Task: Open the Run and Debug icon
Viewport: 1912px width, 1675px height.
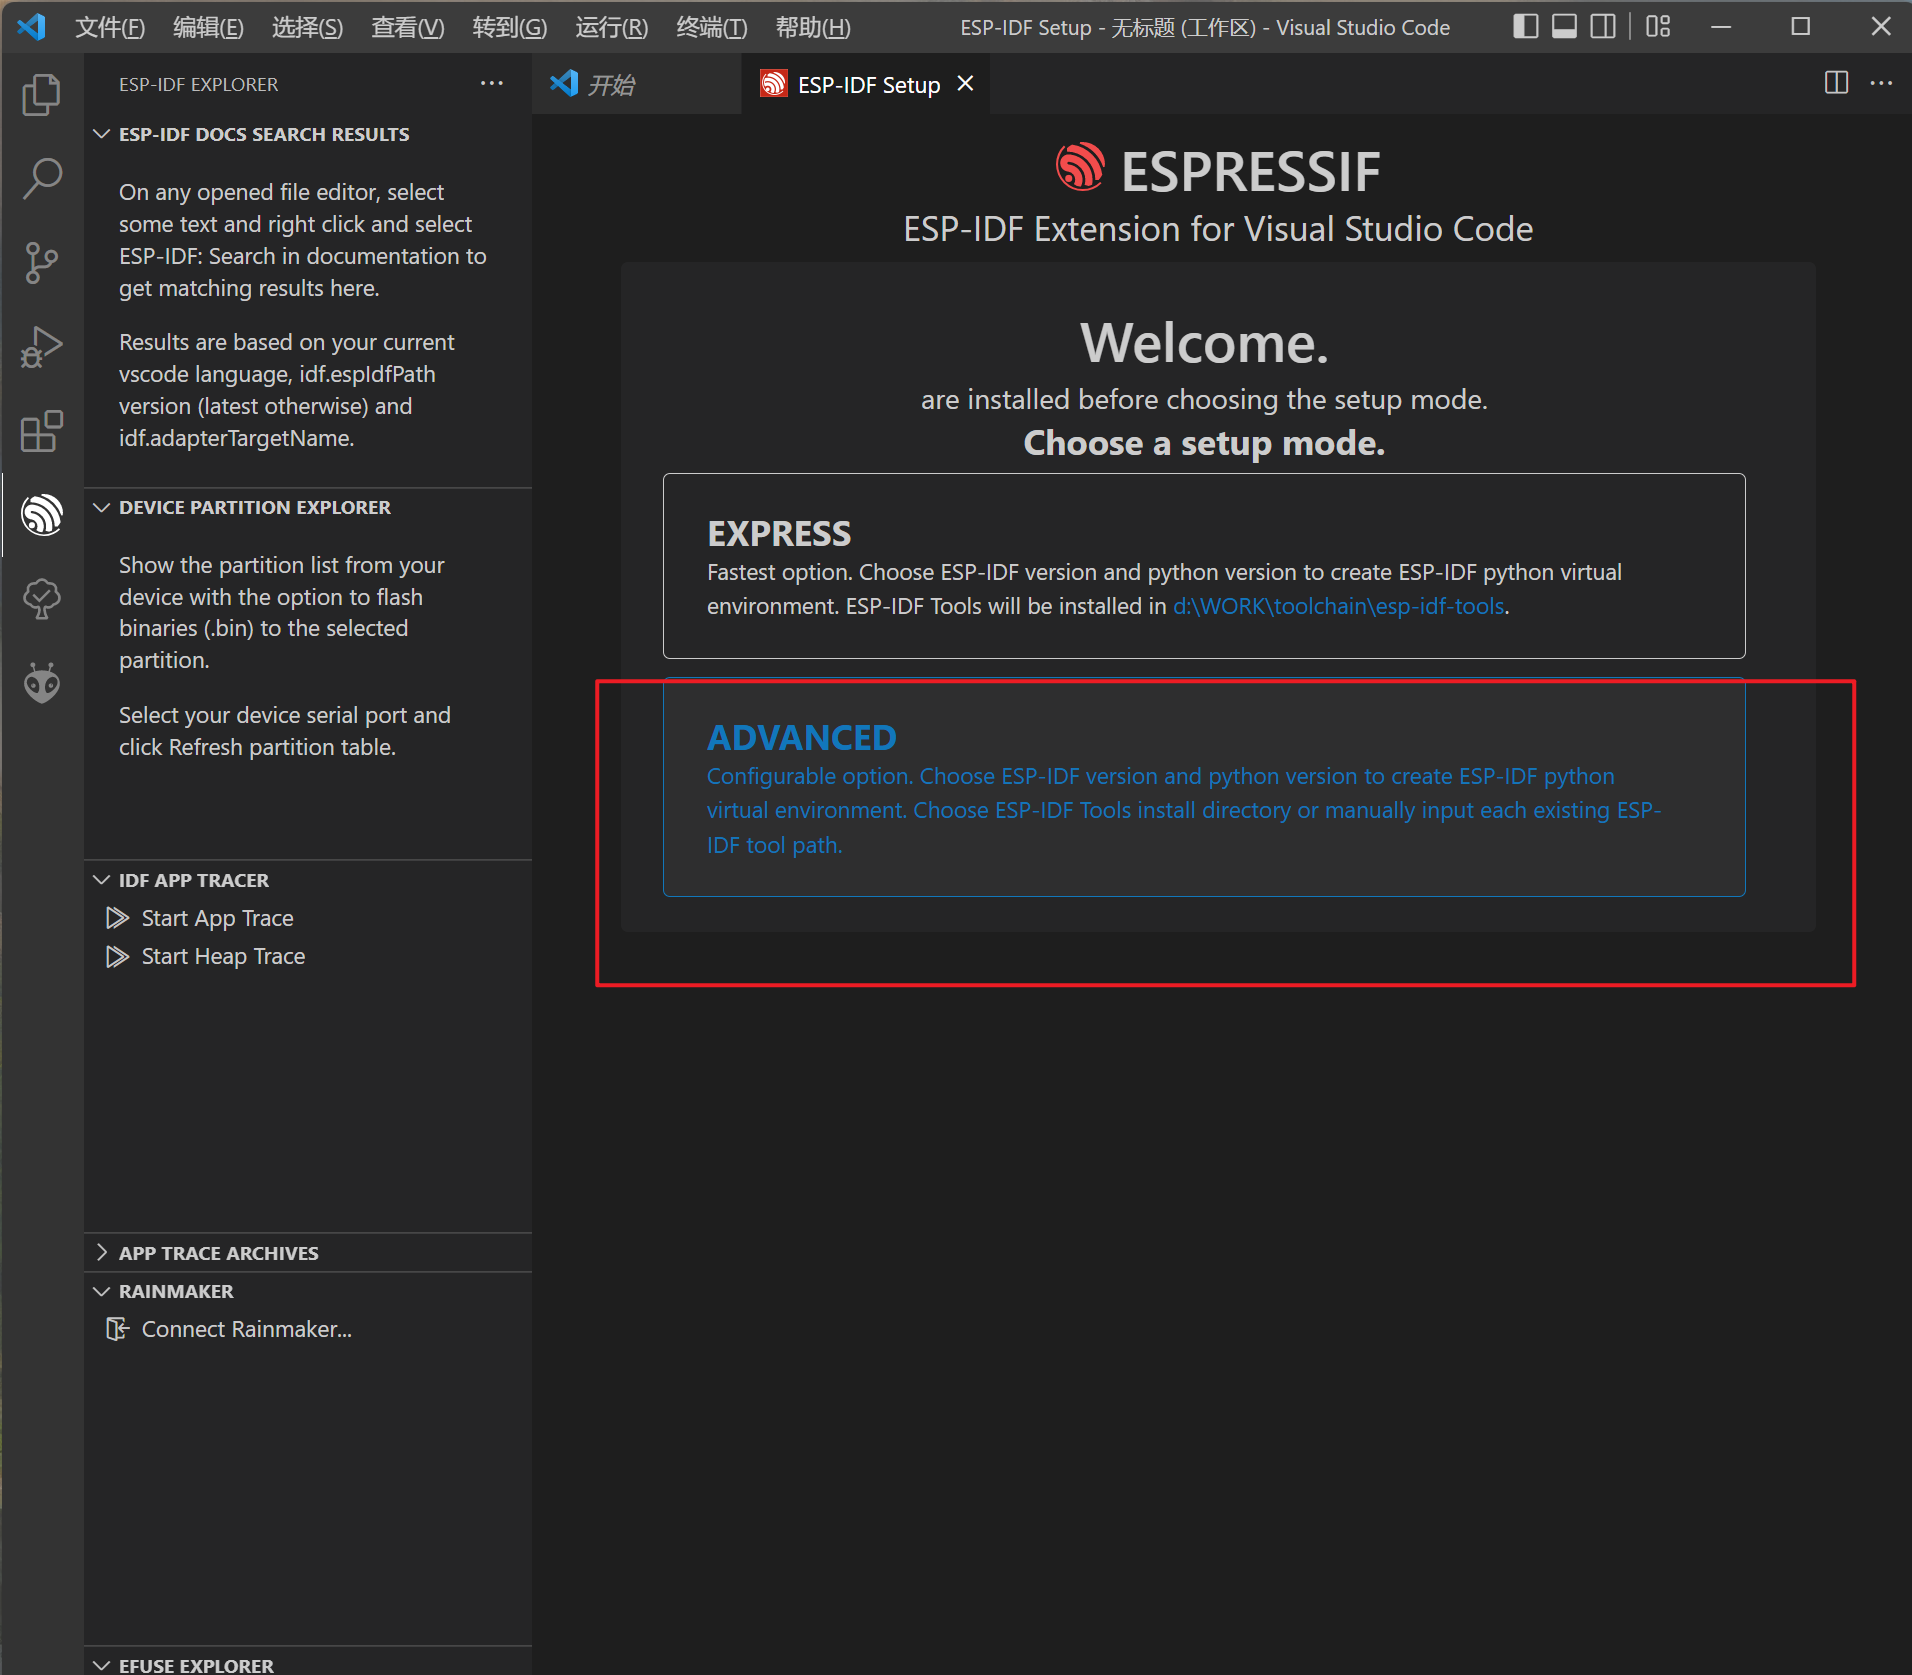Action: [x=41, y=347]
